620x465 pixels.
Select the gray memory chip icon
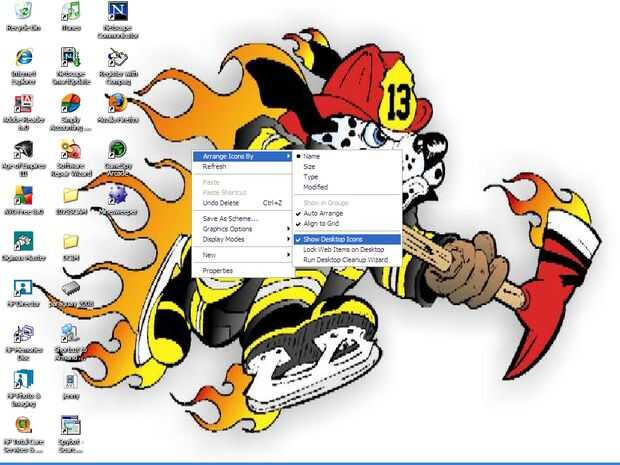click(x=71, y=288)
